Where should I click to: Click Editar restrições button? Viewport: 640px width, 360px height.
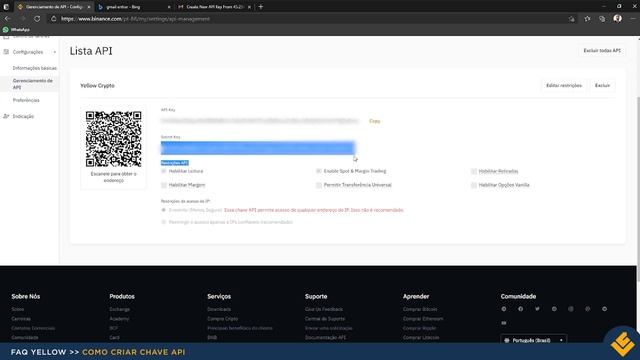[x=564, y=86]
